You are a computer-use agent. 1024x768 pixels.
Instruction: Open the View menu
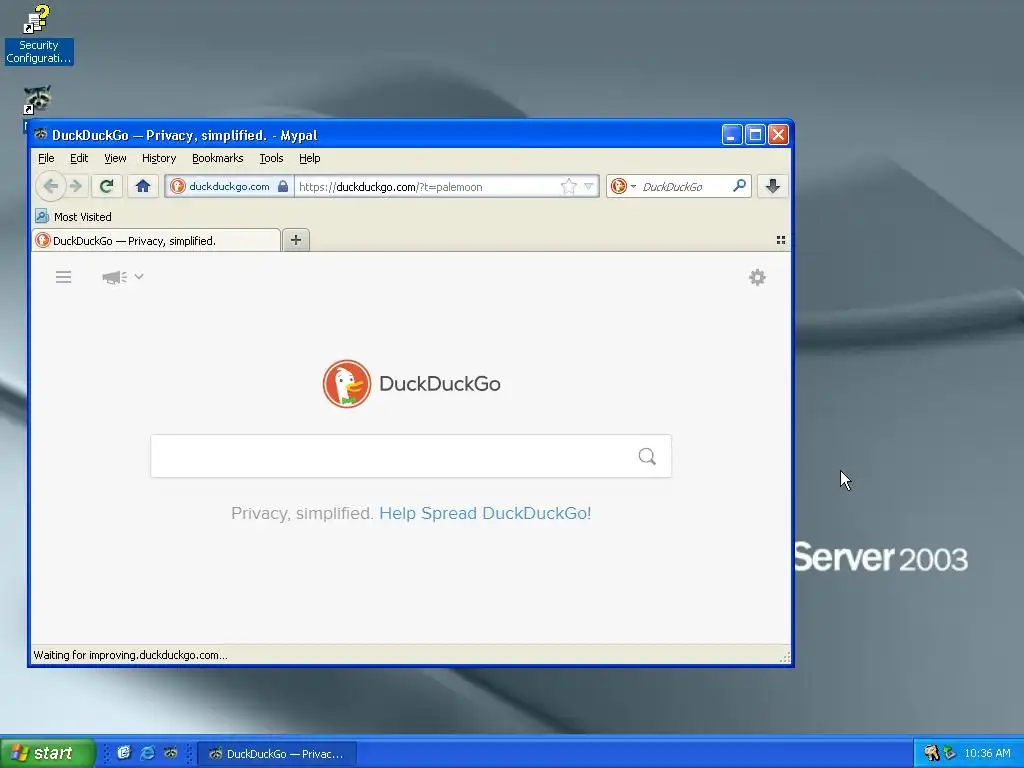click(x=115, y=158)
